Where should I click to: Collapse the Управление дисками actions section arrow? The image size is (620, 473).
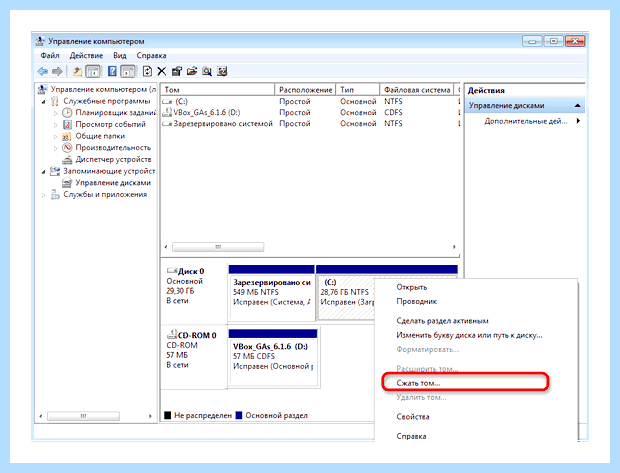(x=578, y=106)
